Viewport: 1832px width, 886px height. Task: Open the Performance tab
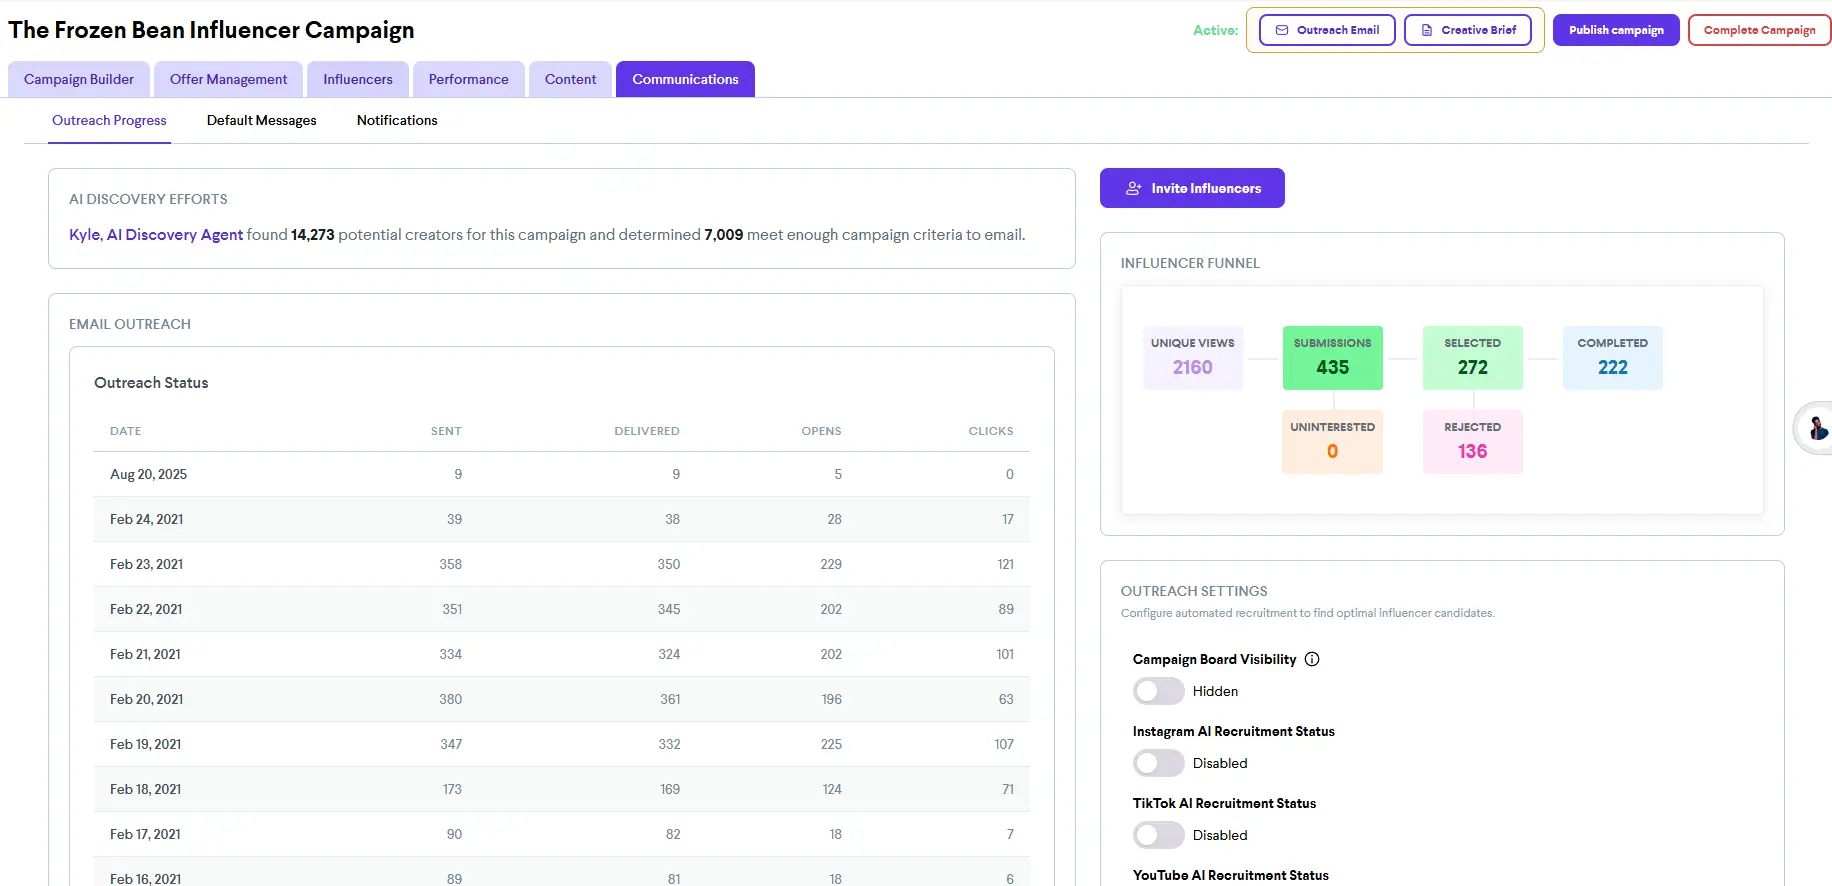tap(469, 79)
